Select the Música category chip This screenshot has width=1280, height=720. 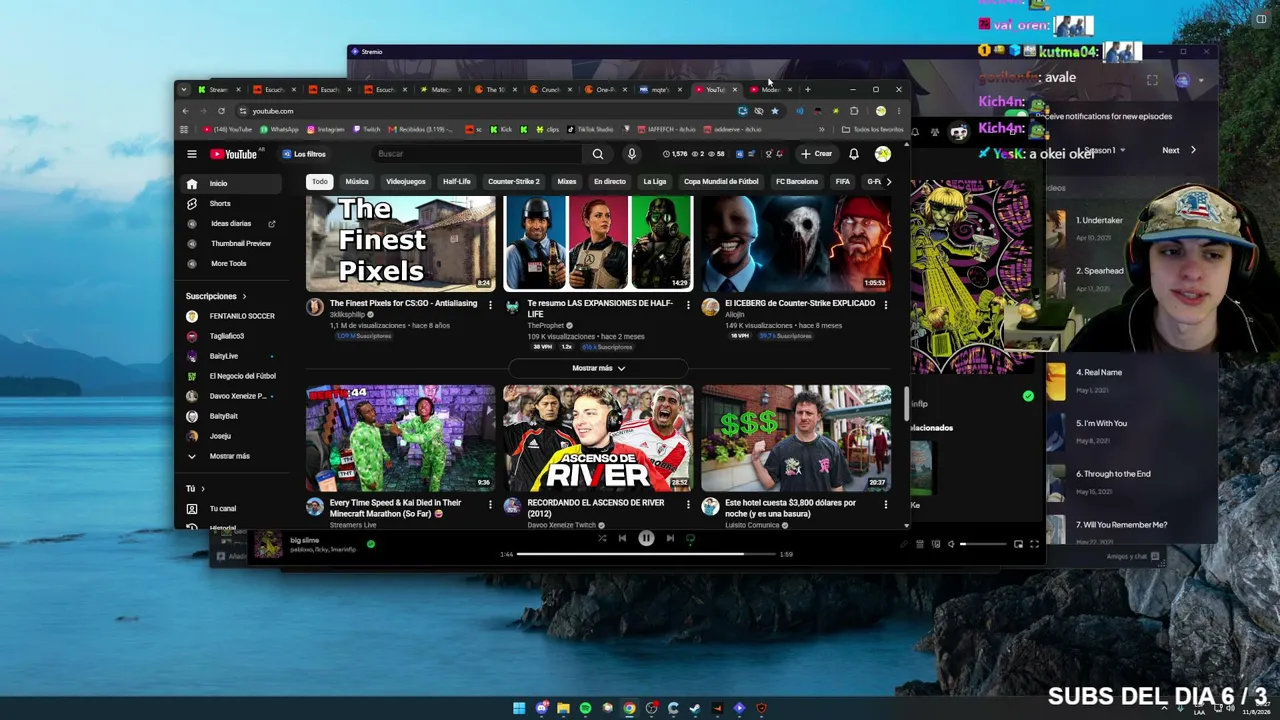pos(357,182)
